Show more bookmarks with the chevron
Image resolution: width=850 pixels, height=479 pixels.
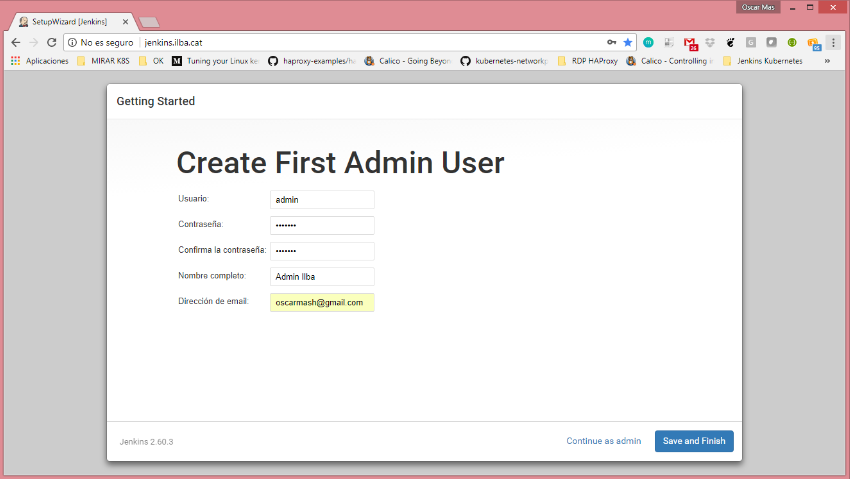[827, 61]
